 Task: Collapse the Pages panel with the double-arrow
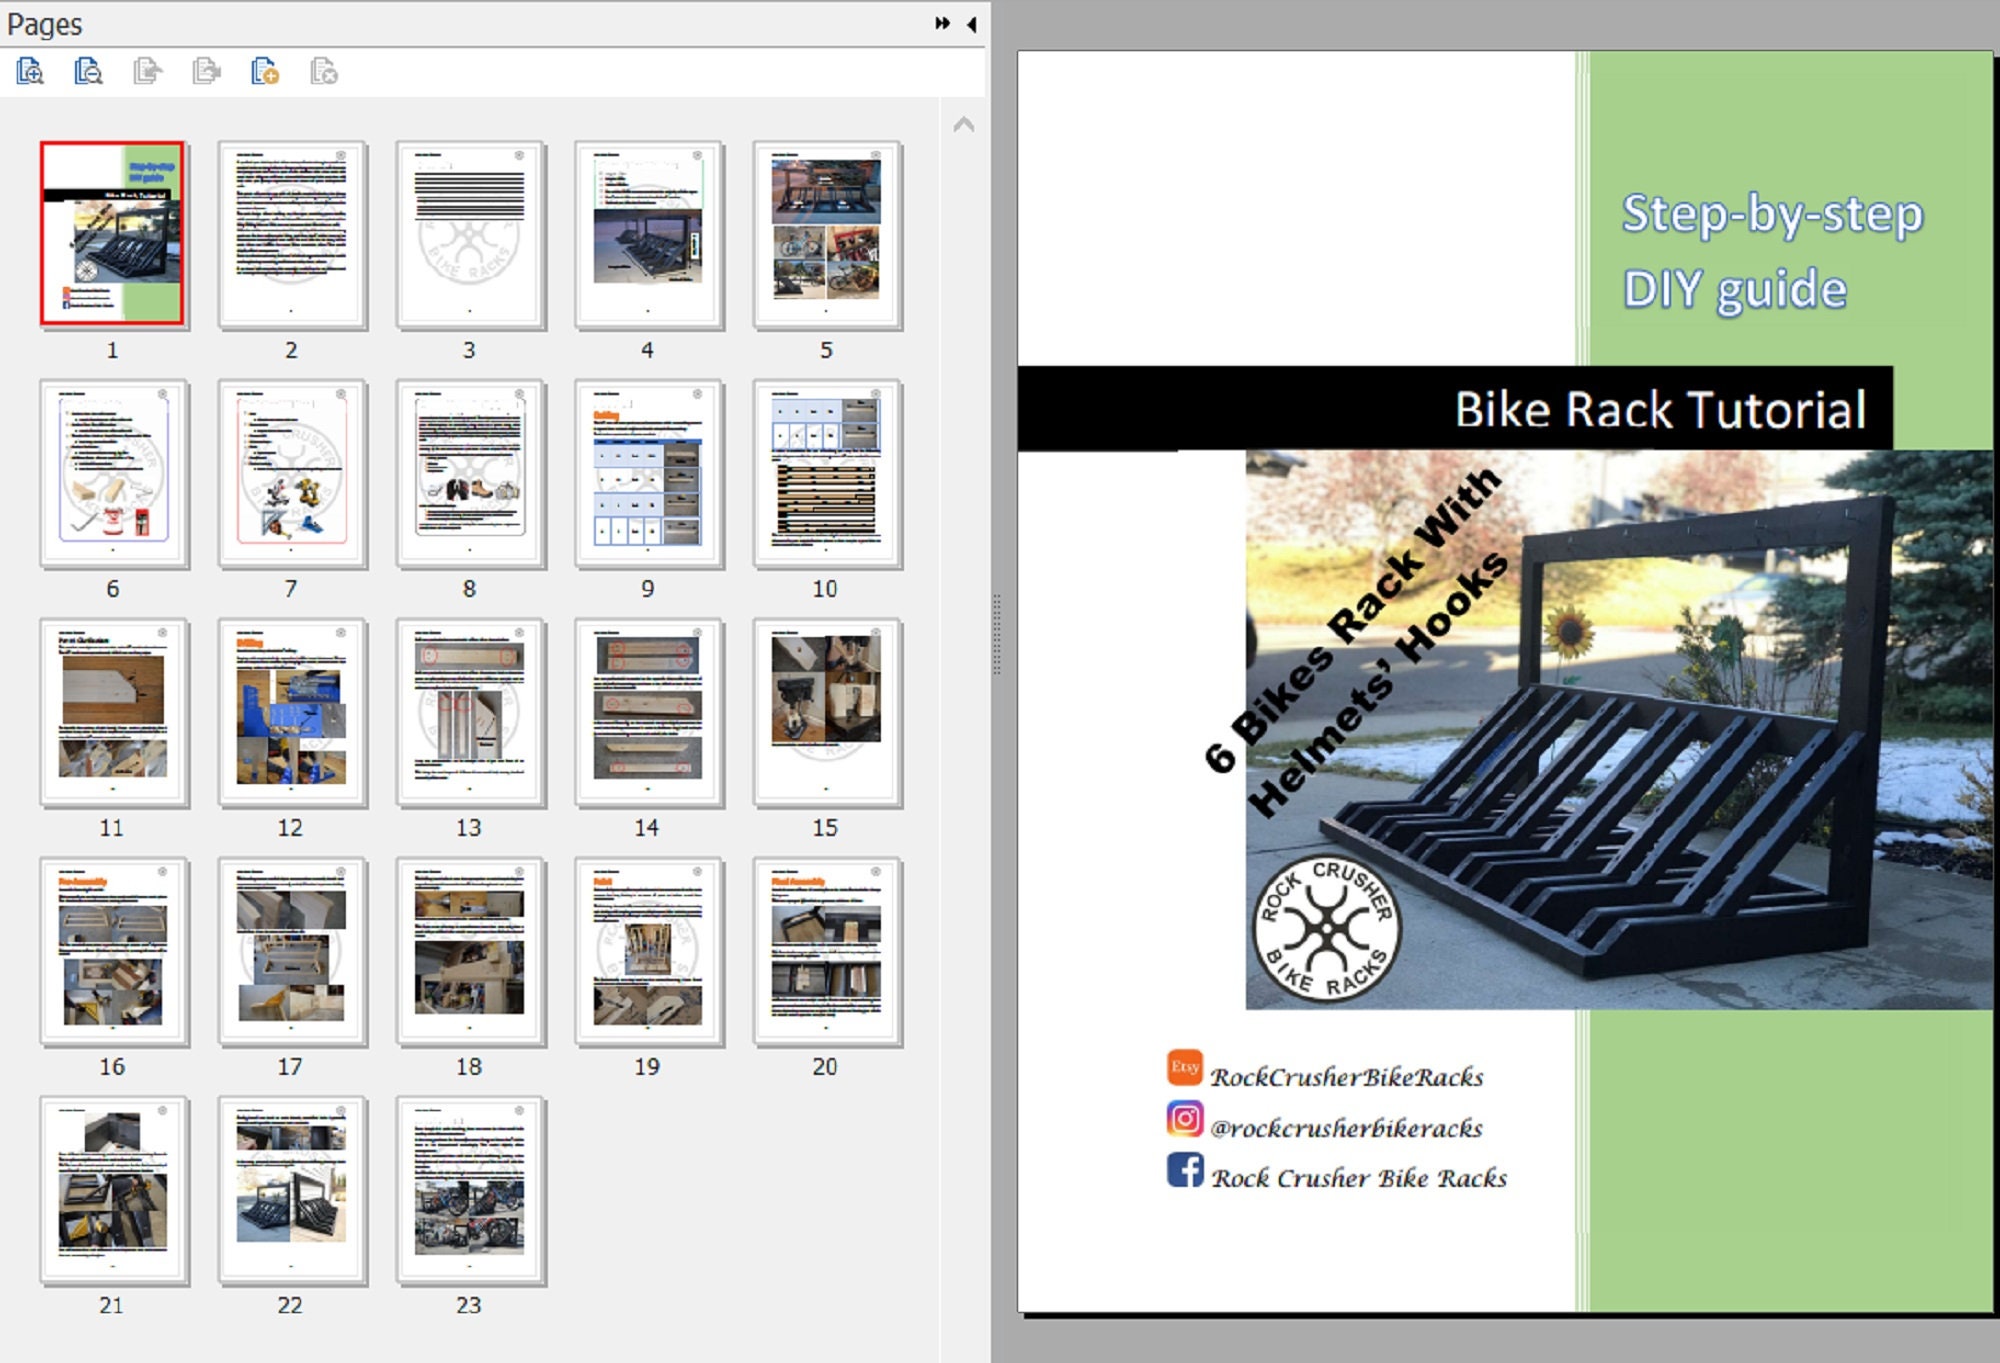[941, 24]
